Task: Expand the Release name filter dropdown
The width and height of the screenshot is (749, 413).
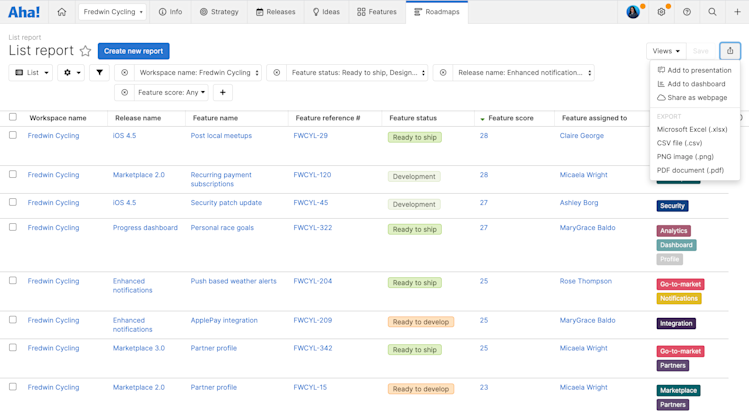Action: point(523,73)
